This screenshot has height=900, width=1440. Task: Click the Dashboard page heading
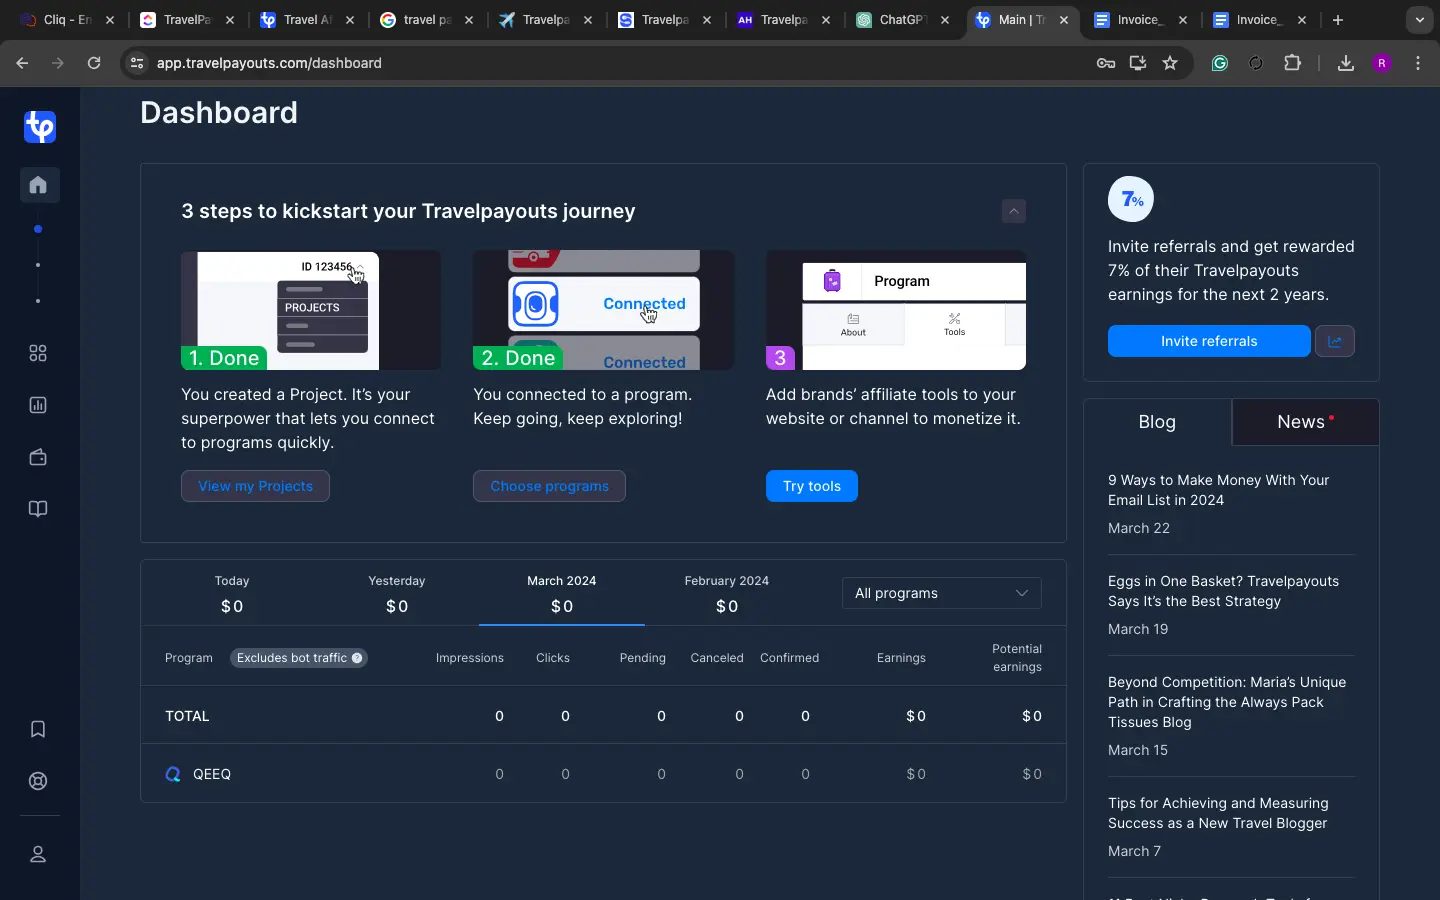click(x=219, y=112)
